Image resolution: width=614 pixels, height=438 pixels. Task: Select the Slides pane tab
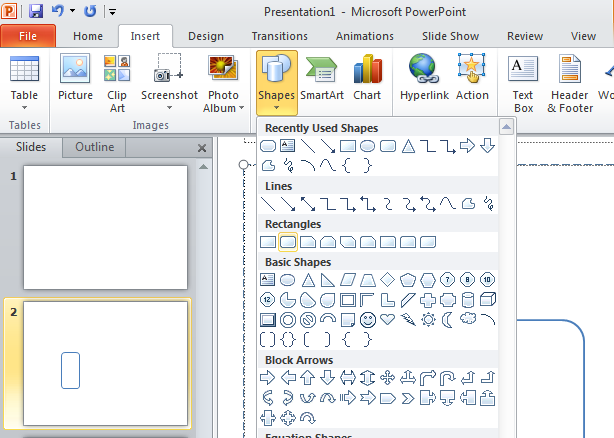point(31,147)
